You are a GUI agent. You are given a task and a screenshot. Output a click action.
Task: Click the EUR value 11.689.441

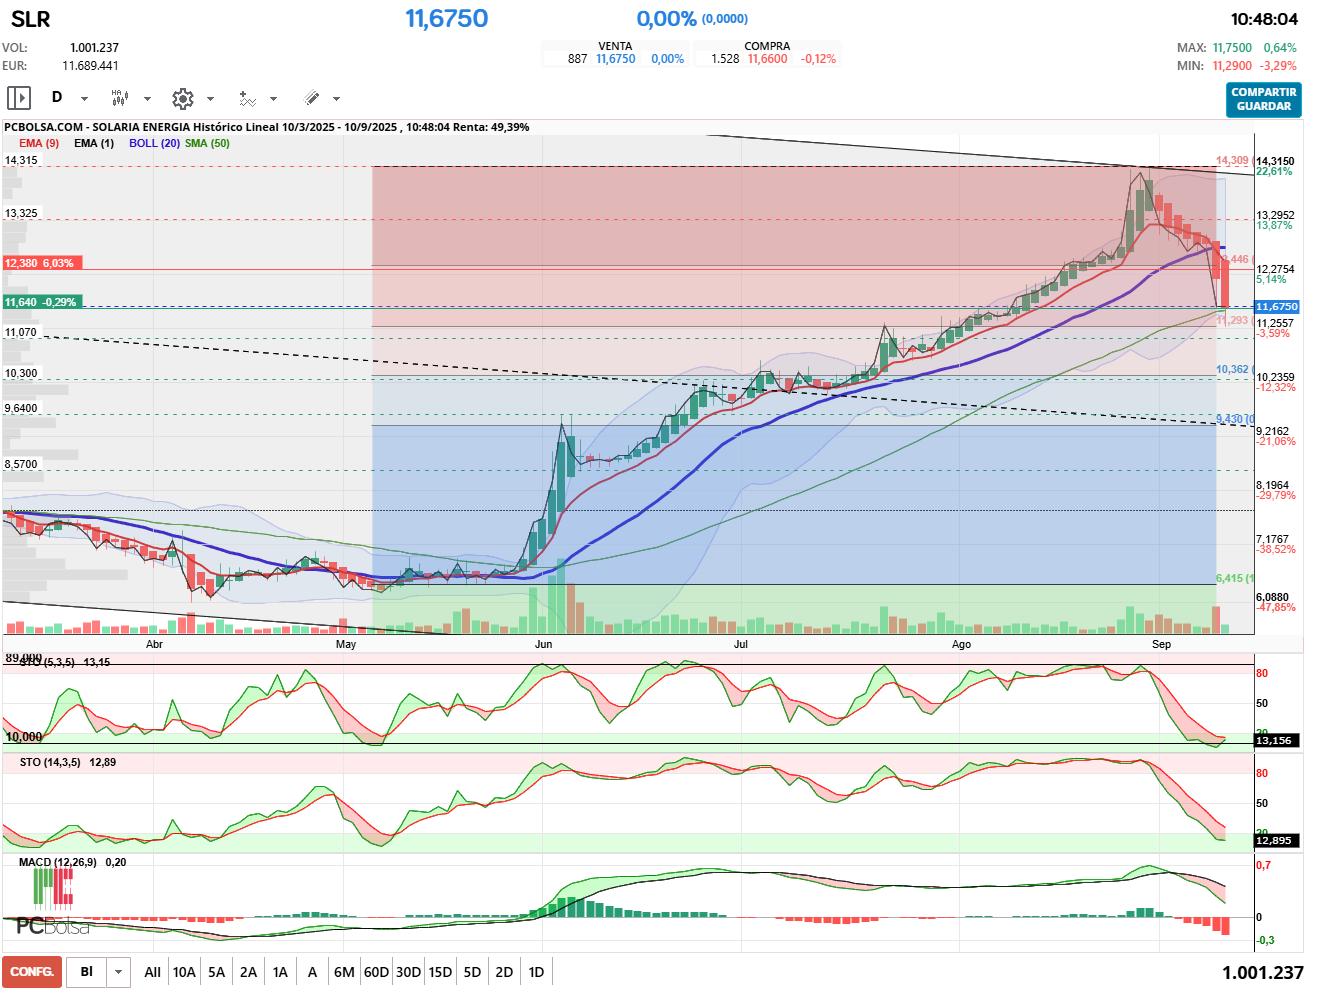click(x=90, y=65)
